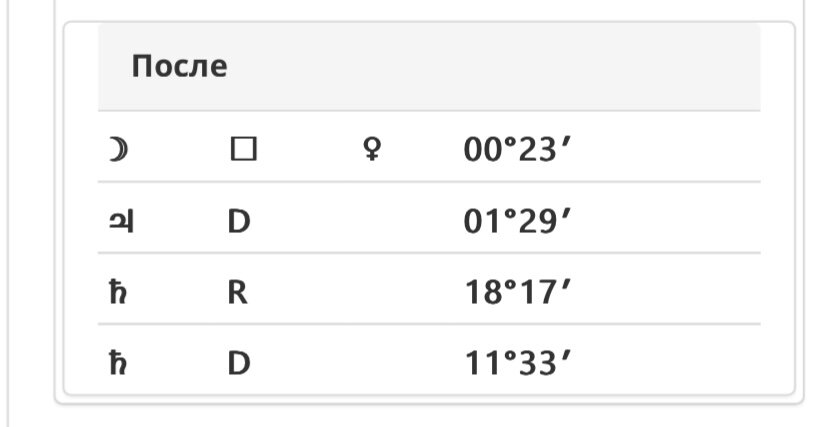Select the D marker beside Jupiter
The width and height of the screenshot is (828, 427).
pyautogui.click(x=239, y=222)
